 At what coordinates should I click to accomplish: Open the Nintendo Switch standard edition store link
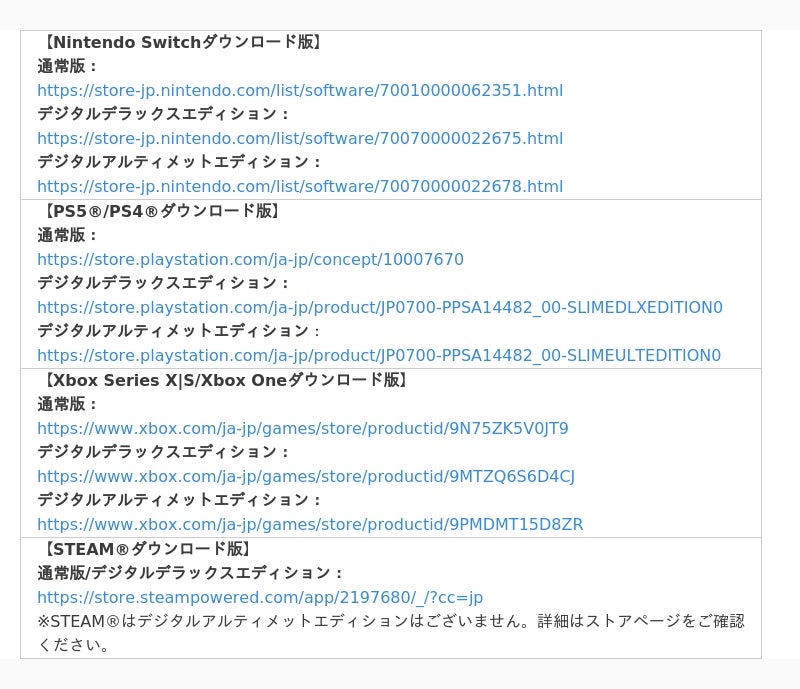coord(300,90)
